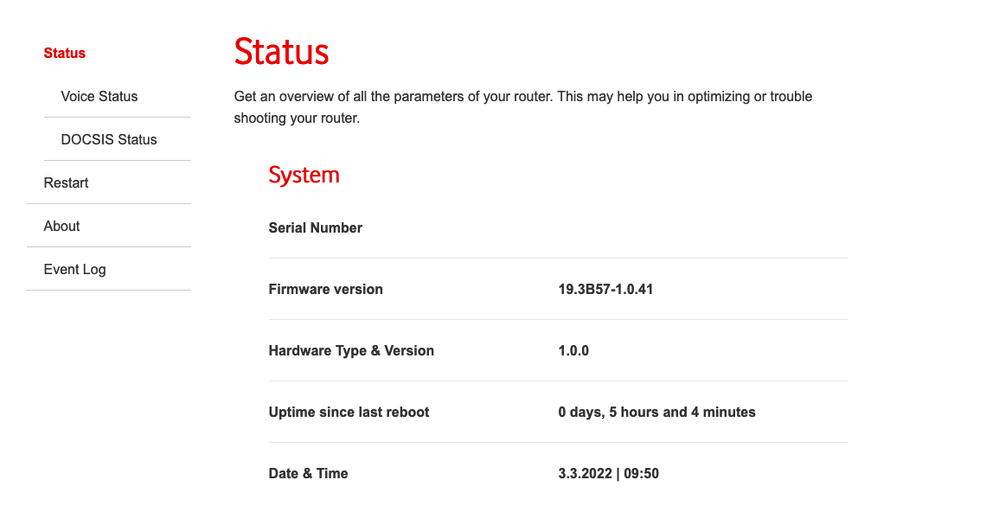Click the Hardware Type & Version label

pos(351,351)
